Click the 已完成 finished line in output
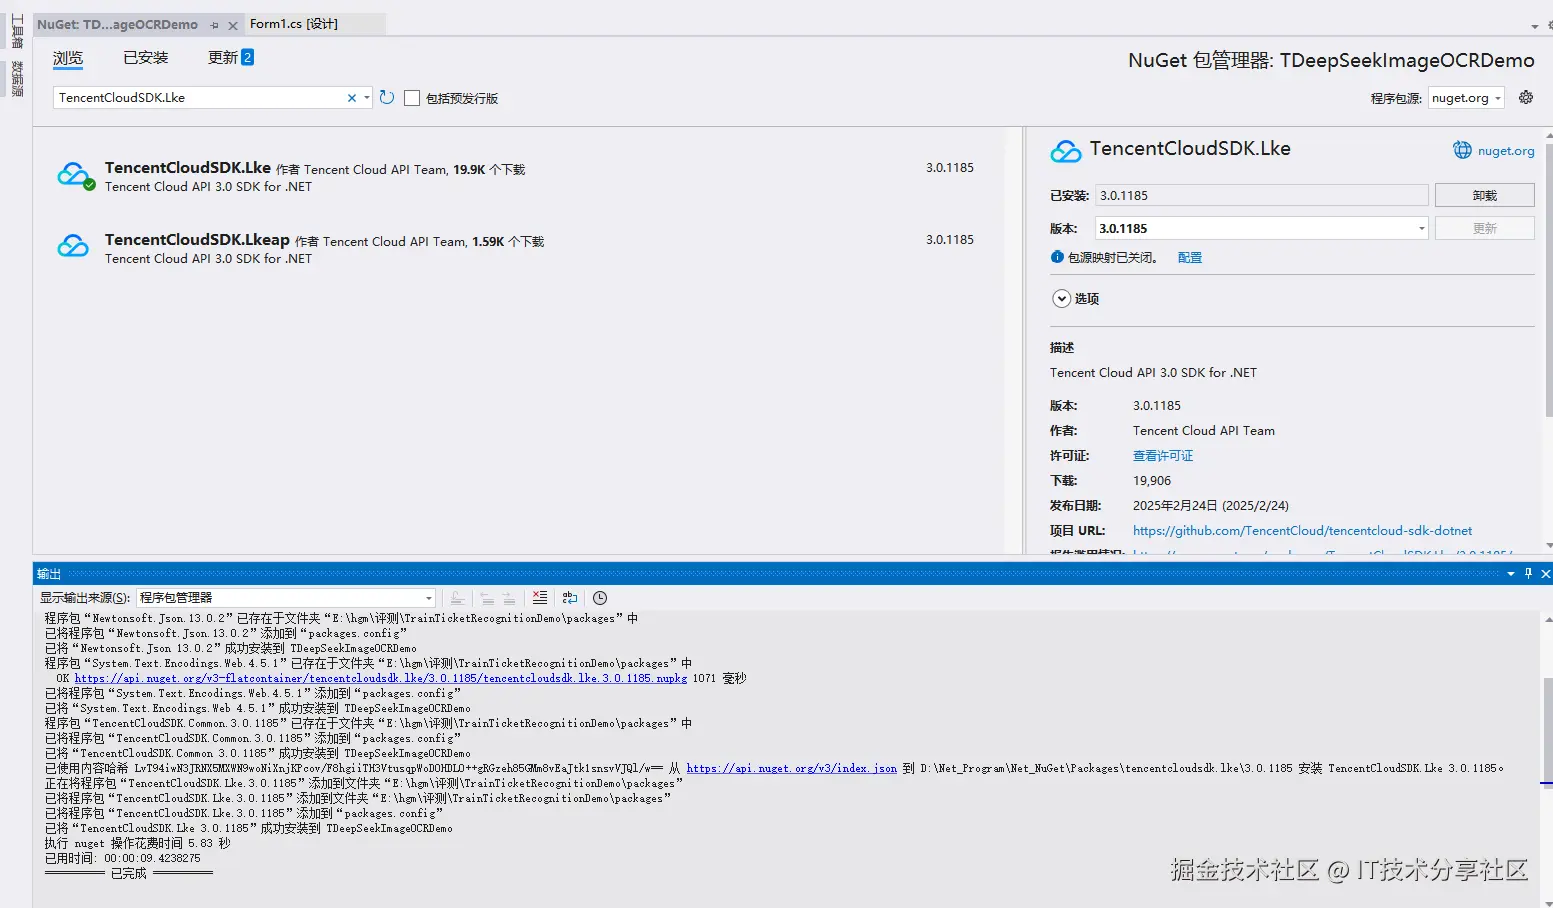Screen dimensions: 1553x908 point(128,873)
